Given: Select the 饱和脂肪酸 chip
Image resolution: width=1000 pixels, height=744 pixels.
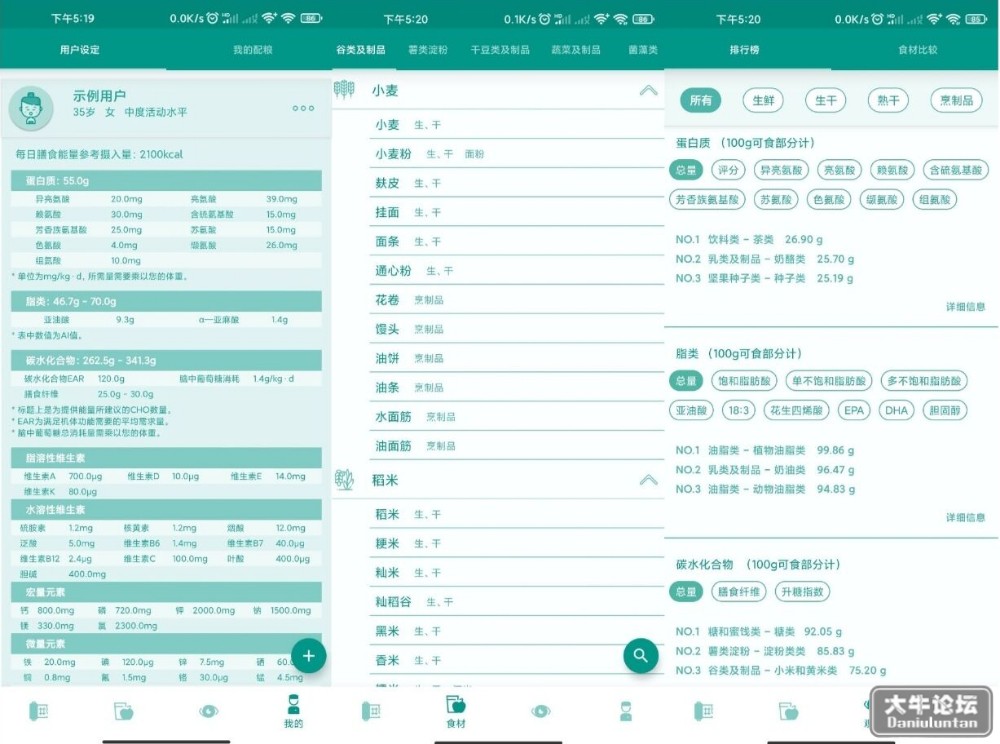Looking at the screenshot, I should coord(744,381).
